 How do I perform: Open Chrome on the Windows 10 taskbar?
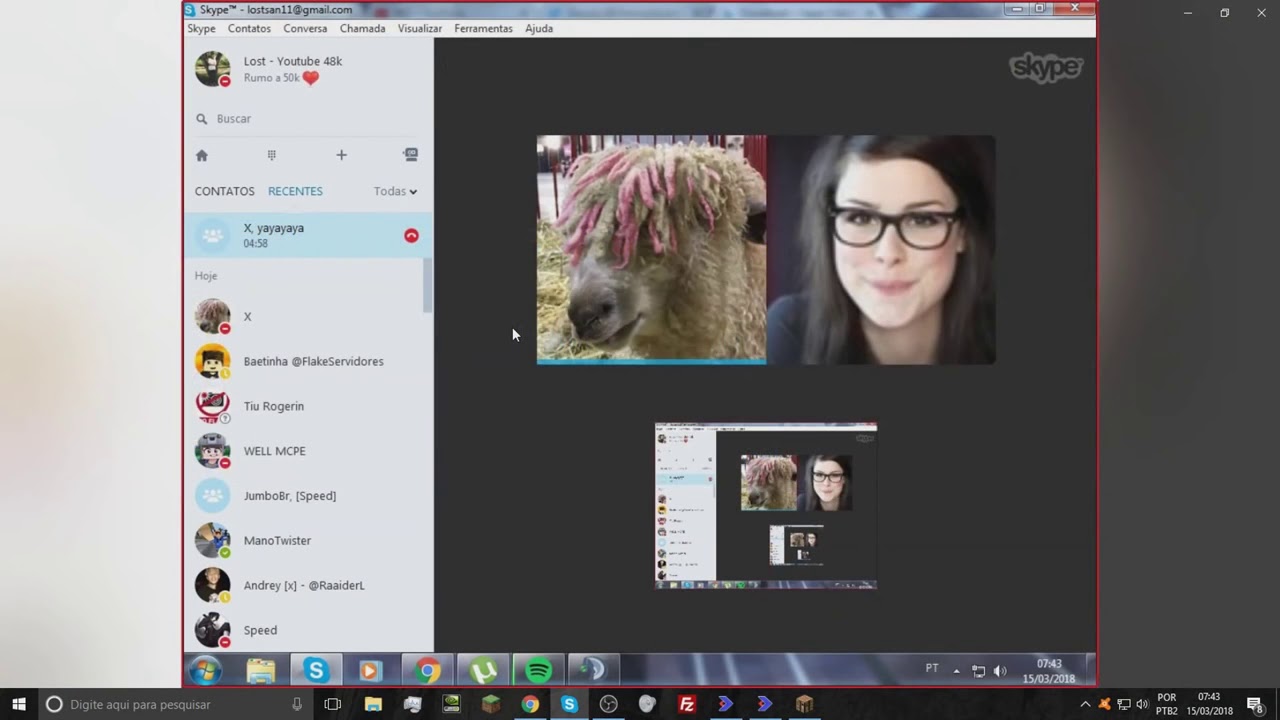[x=530, y=704]
